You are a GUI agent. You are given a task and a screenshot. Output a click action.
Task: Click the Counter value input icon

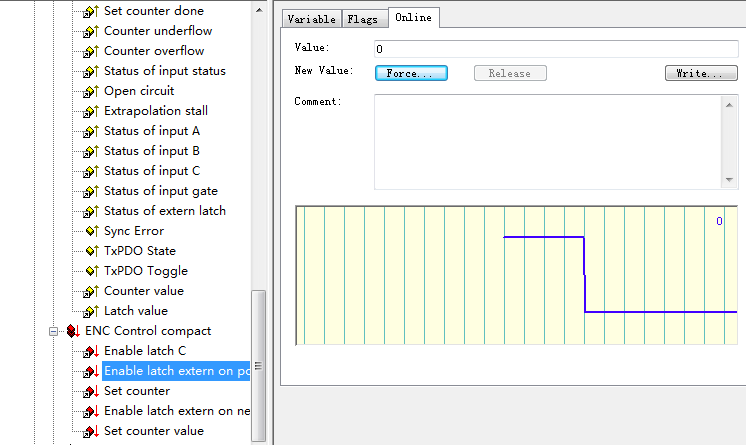(x=91, y=291)
